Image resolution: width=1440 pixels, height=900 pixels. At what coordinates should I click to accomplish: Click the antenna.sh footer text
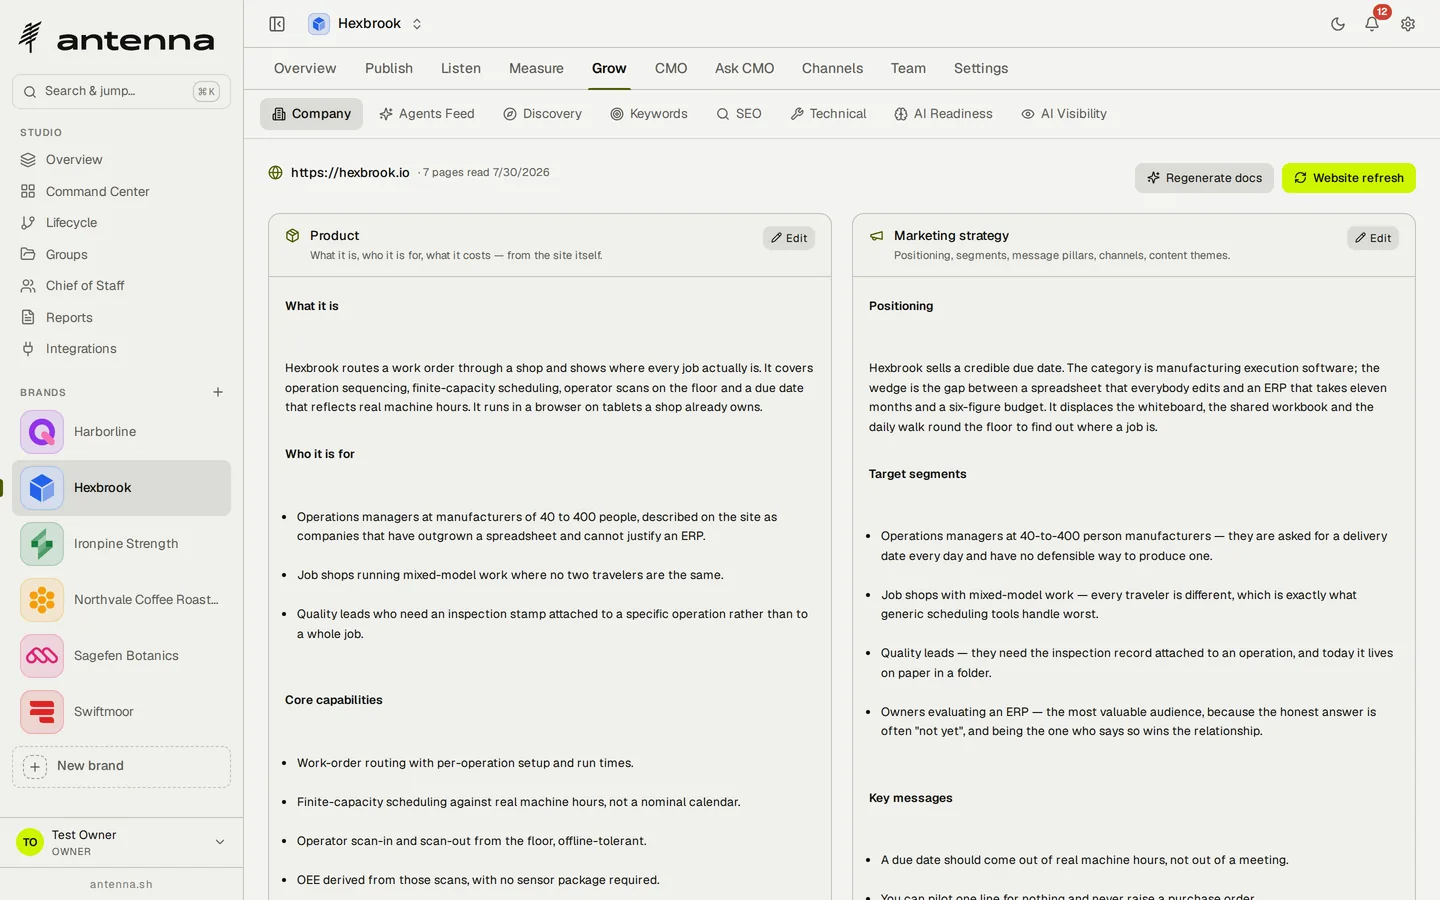pos(121,885)
